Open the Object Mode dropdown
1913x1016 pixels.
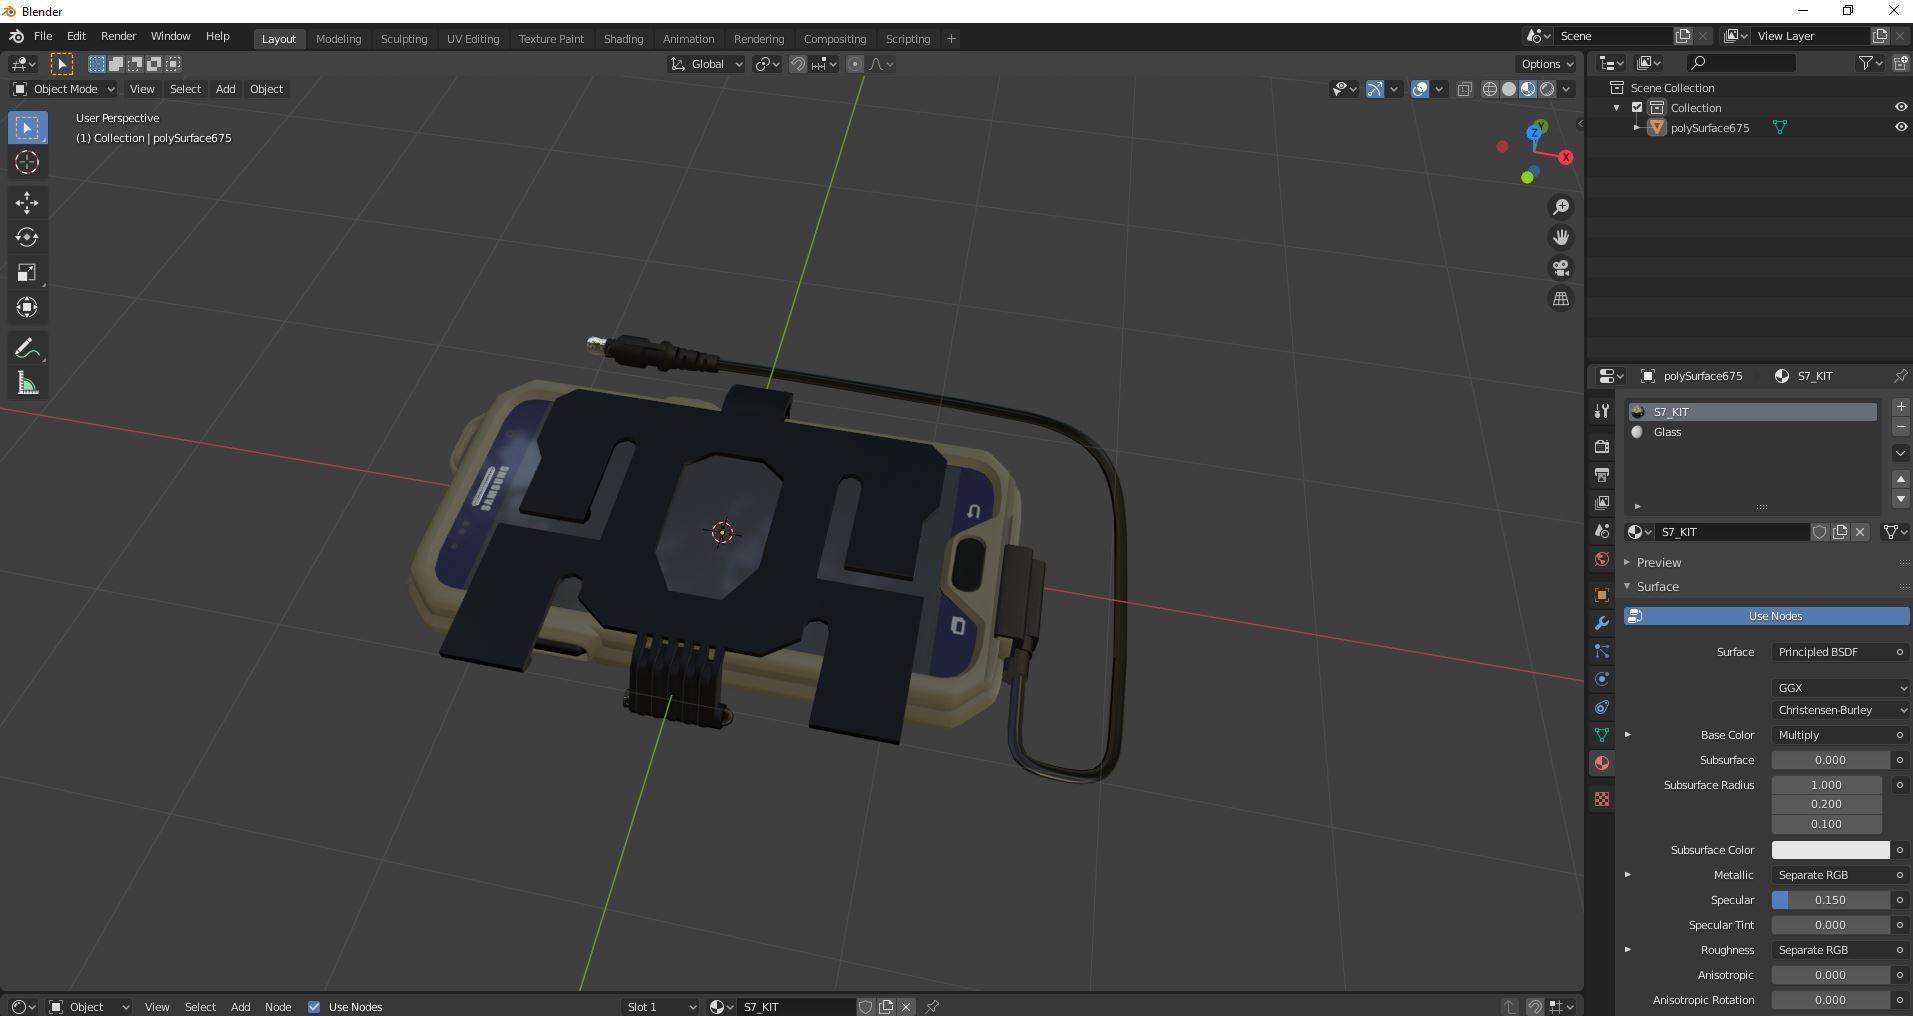[x=63, y=89]
